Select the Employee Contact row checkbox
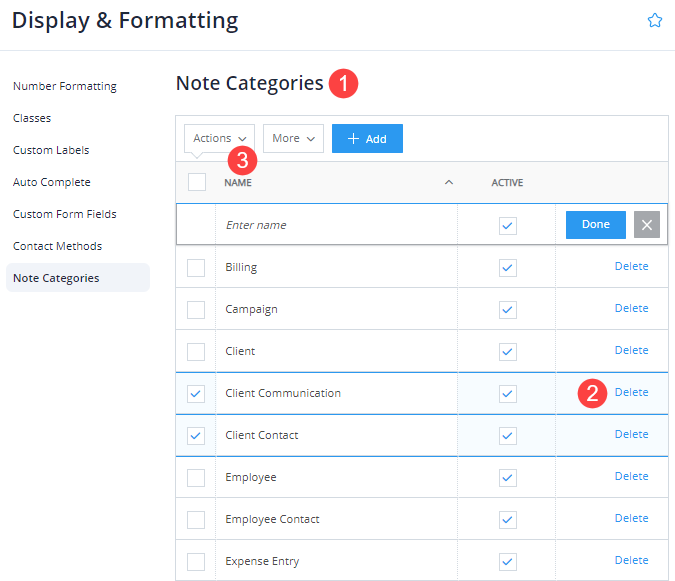Screen dimensions: 675x581 (196, 519)
